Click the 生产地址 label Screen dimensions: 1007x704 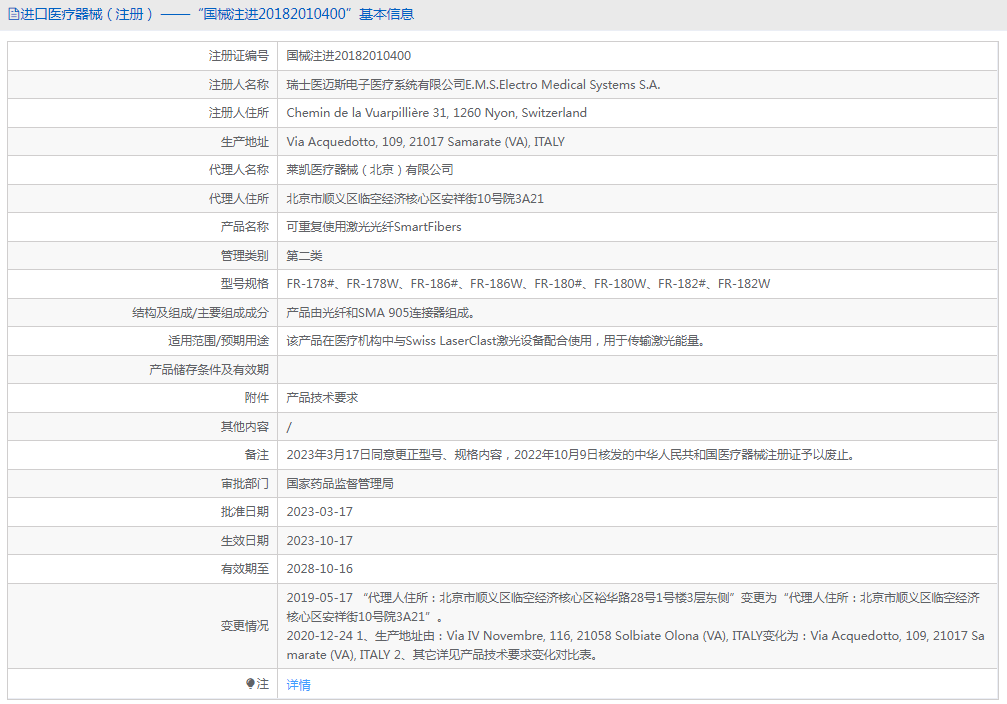click(x=245, y=142)
